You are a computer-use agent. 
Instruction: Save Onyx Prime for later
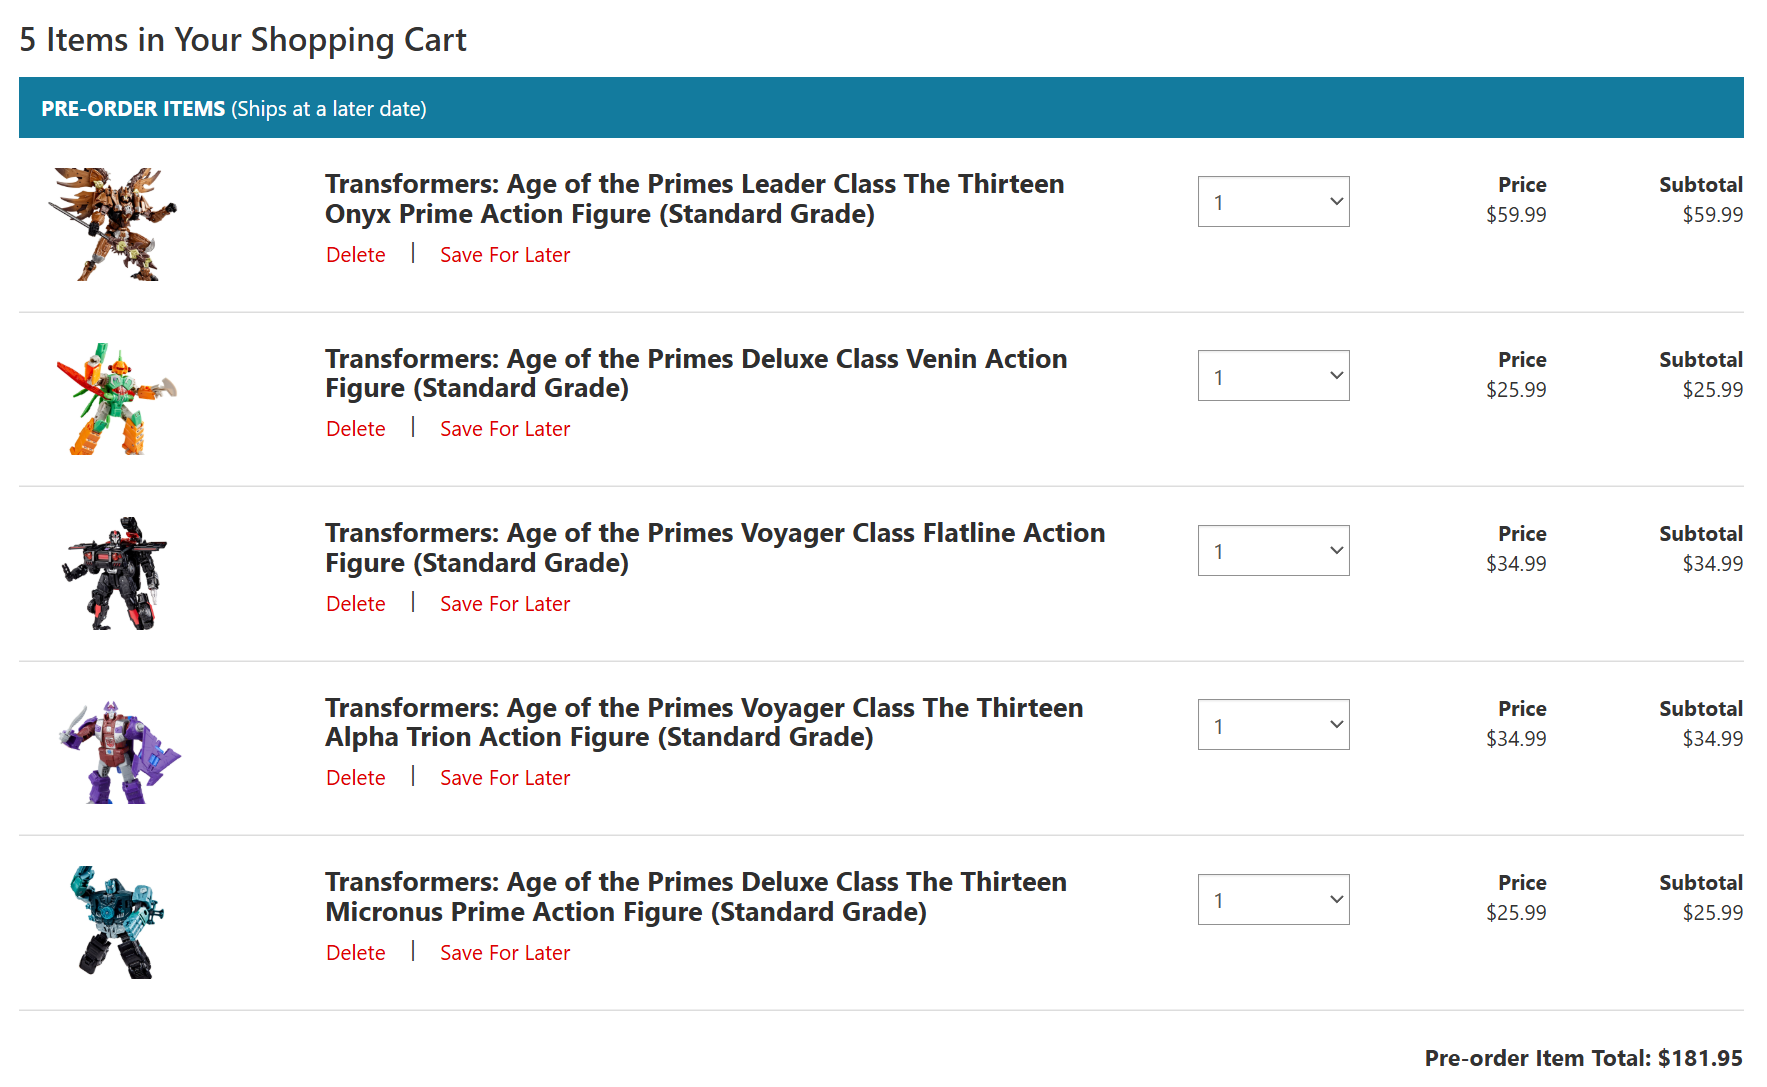505,255
